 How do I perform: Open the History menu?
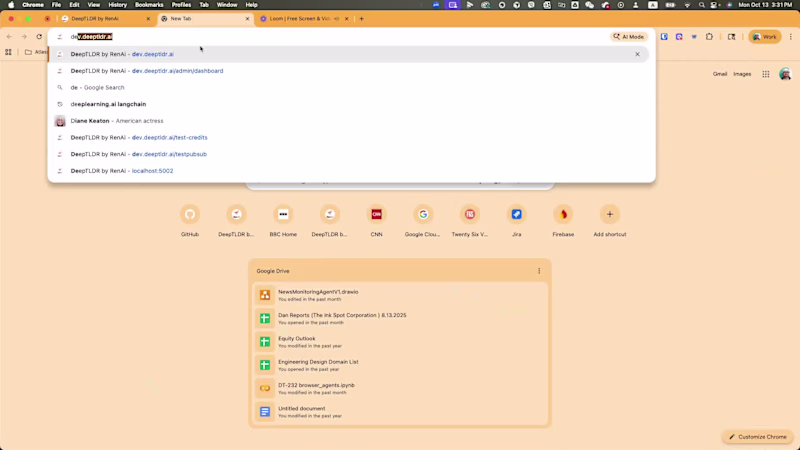point(117,5)
